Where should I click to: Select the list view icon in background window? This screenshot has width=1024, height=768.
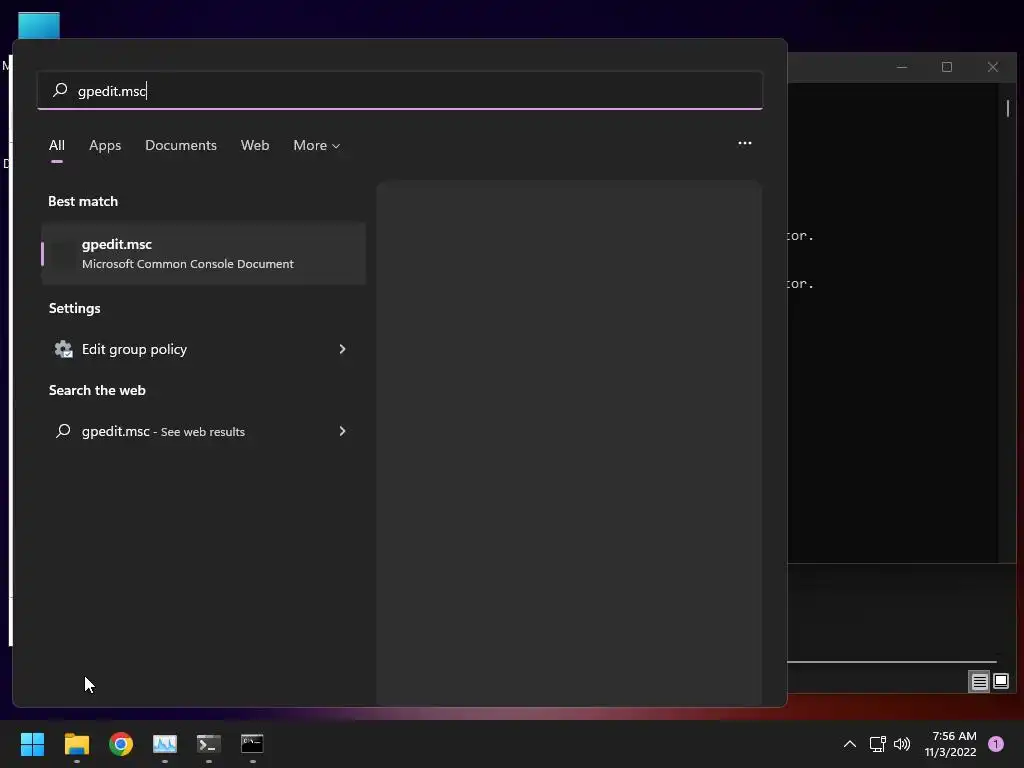[979, 682]
